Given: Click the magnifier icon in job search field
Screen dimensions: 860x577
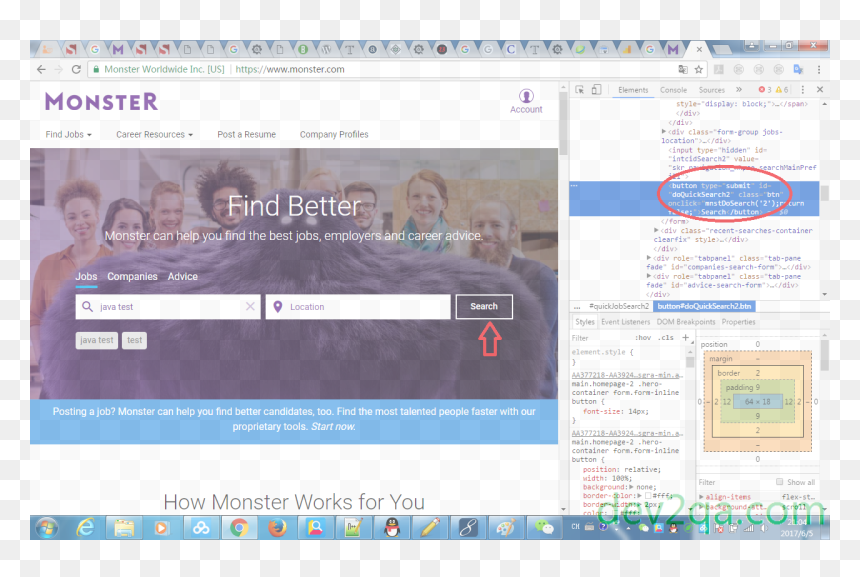Looking at the screenshot, I should pyautogui.click(x=87, y=306).
